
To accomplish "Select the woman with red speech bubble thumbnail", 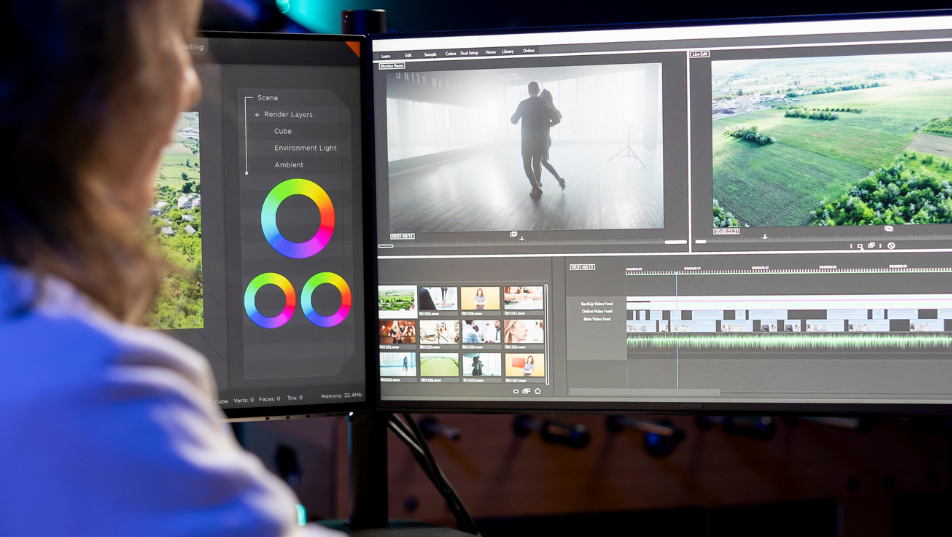I will tap(525, 365).
